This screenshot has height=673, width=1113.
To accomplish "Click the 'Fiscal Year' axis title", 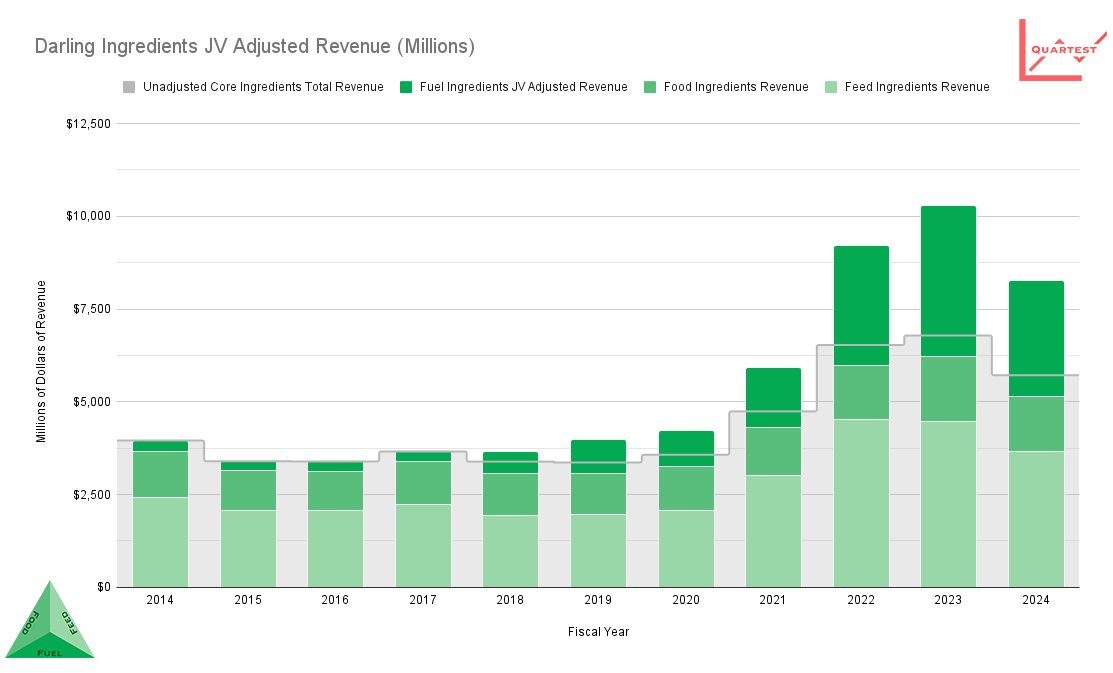I will (598, 632).
